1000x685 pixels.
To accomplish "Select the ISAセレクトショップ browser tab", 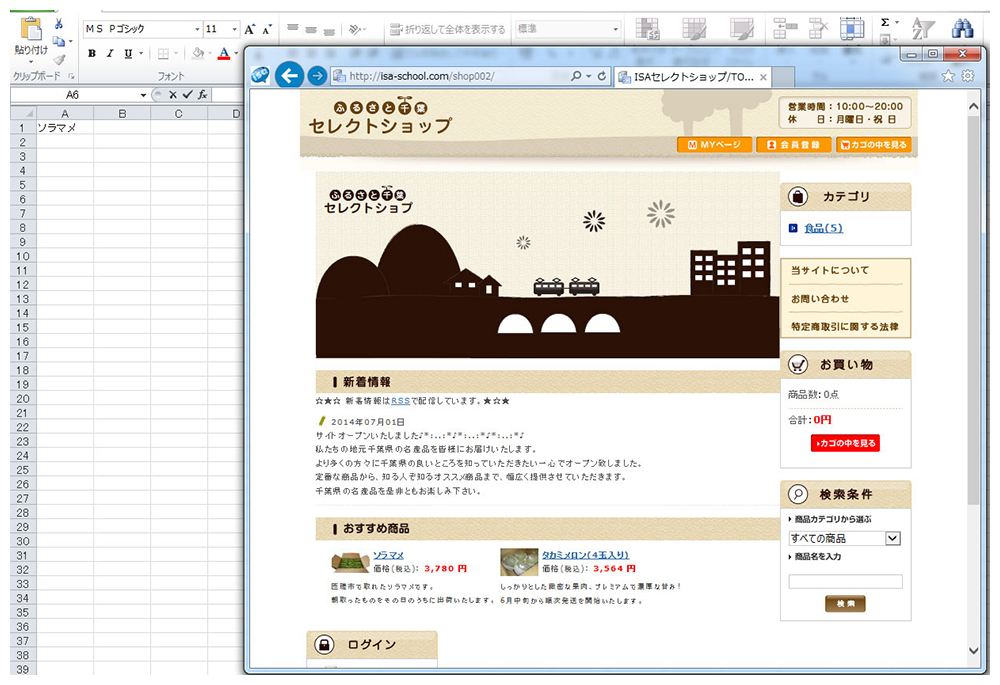I will pyautogui.click(x=693, y=77).
